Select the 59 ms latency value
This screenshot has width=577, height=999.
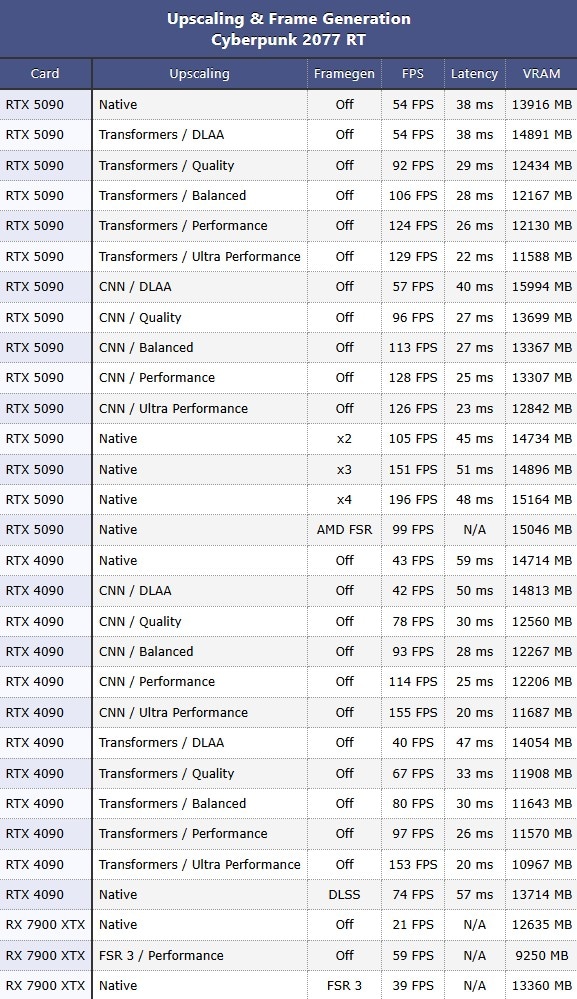click(474, 561)
